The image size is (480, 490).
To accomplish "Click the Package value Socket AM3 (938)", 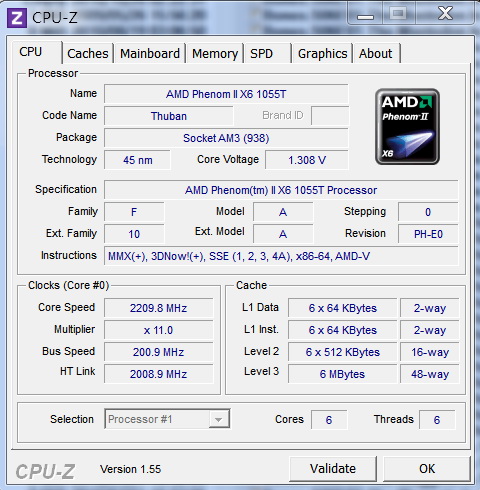I will pyautogui.click(x=226, y=138).
